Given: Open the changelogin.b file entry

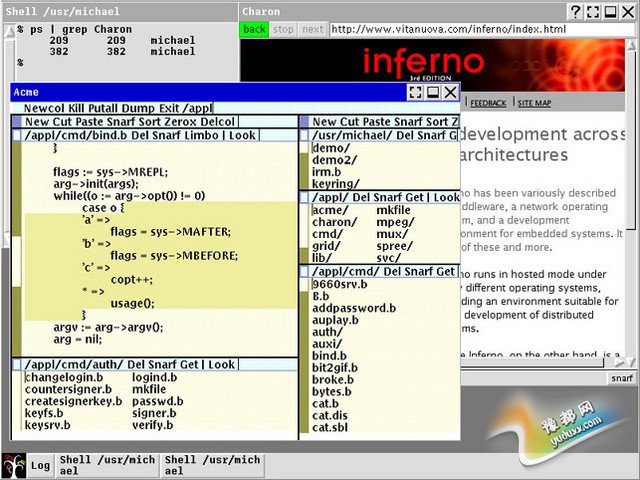Looking at the screenshot, I should (64, 377).
